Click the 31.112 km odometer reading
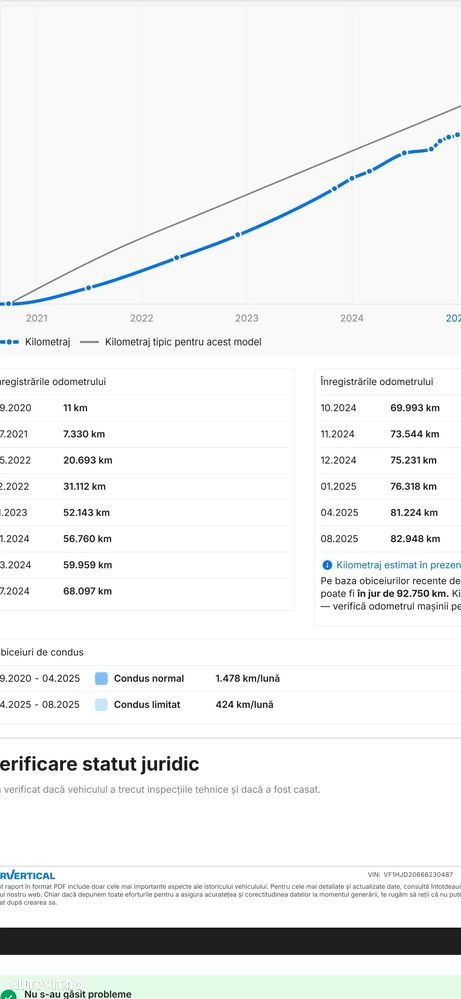Screen dimensions: 461x999 click(x=85, y=486)
